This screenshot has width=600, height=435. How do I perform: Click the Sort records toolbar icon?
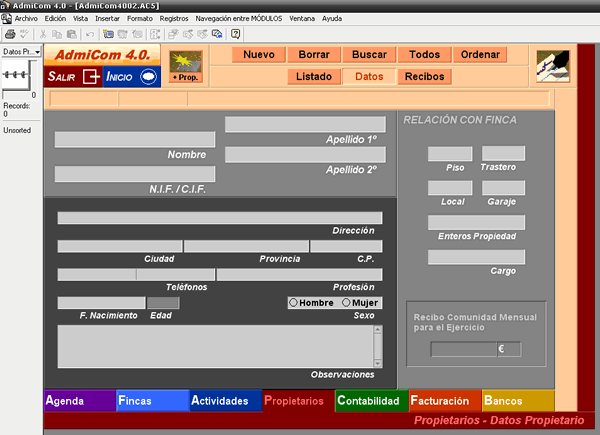point(155,34)
